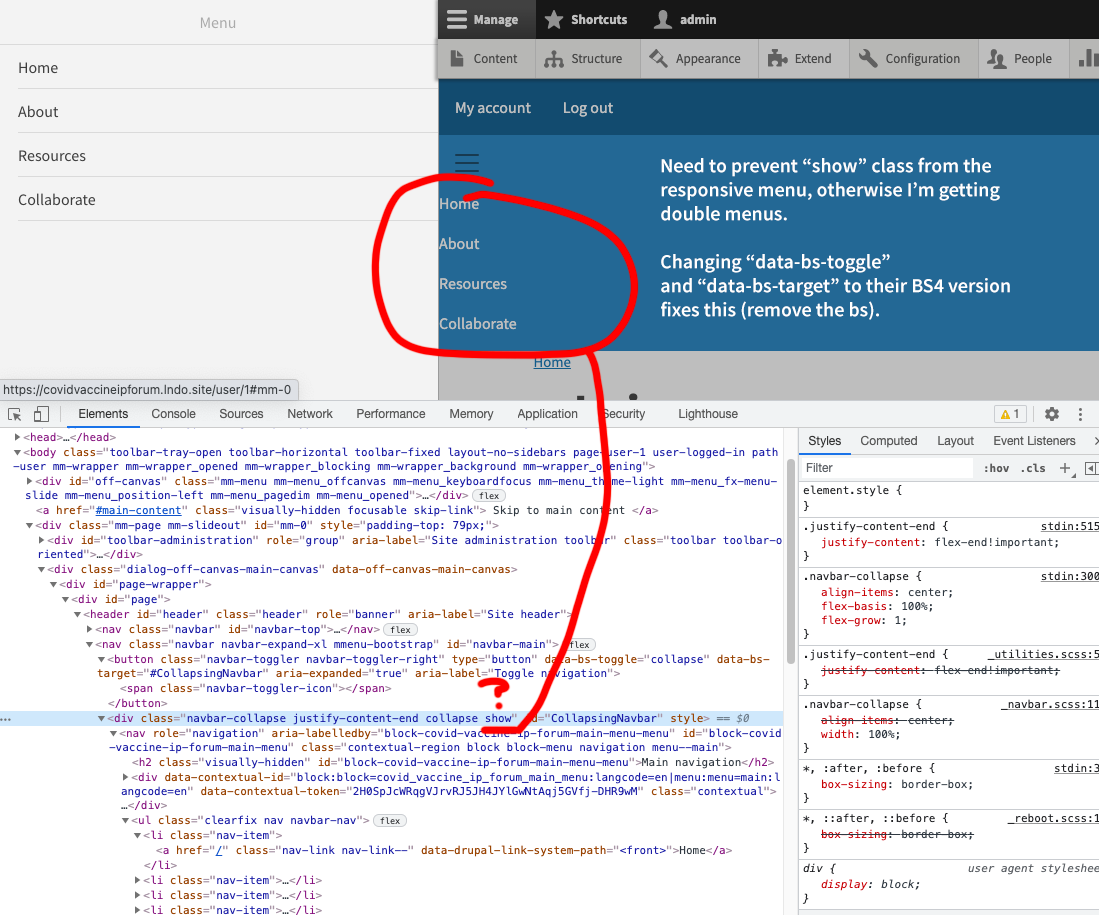Select the Configuration wrench icon
This screenshot has height=915, width=1099.
coord(870,59)
